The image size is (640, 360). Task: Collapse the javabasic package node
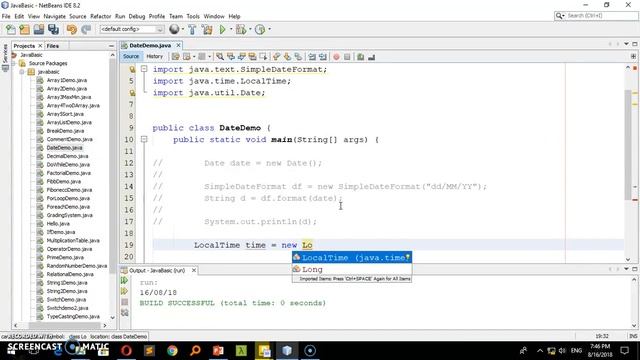coord(22,72)
